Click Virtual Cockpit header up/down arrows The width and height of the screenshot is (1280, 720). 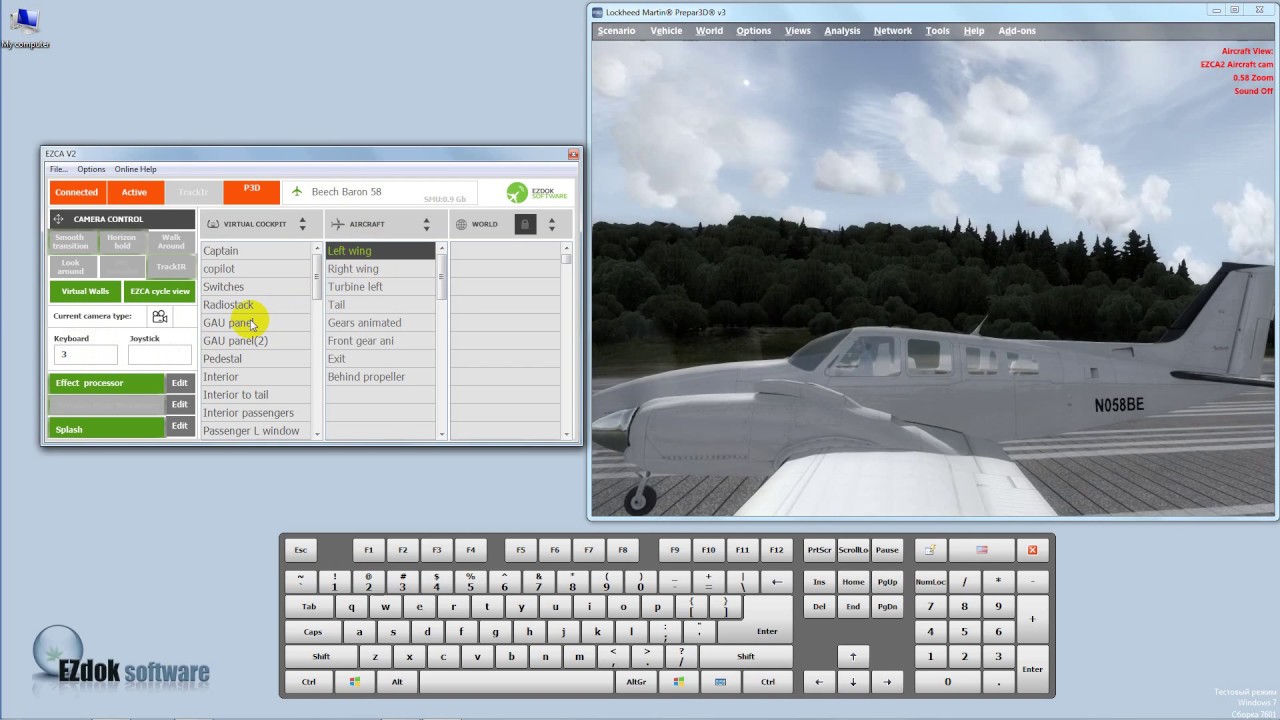pyautogui.click(x=303, y=224)
